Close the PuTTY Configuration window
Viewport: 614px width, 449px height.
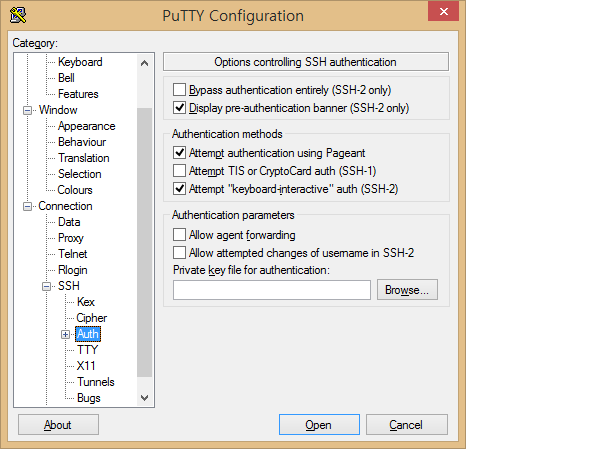coord(443,11)
